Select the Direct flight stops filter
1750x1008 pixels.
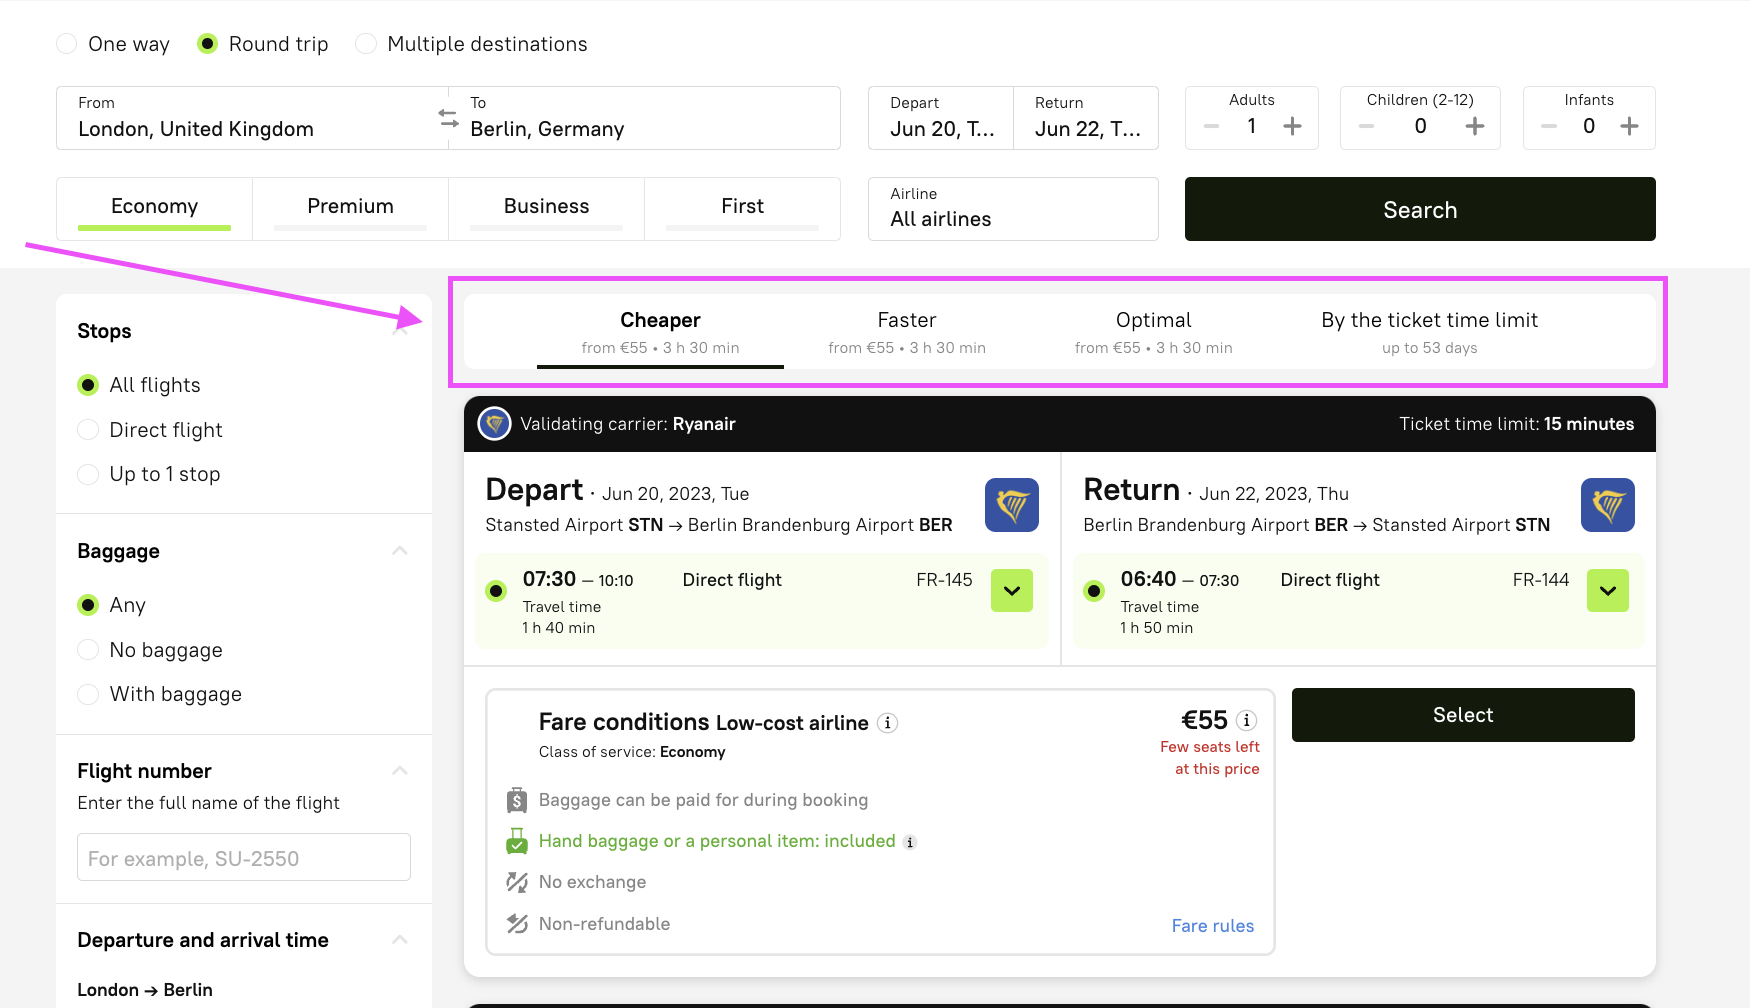[89, 430]
